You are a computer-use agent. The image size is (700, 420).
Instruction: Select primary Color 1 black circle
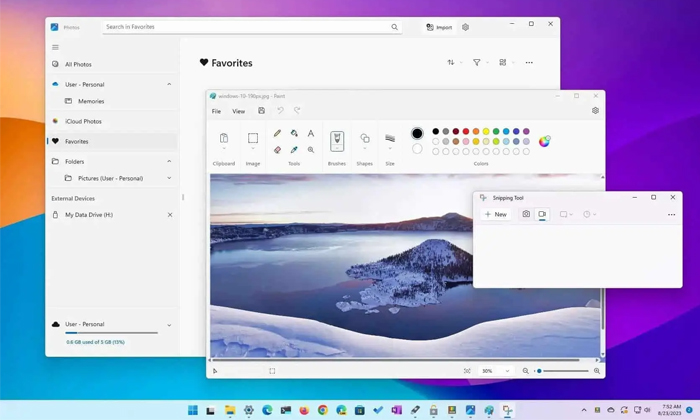tap(417, 133)
